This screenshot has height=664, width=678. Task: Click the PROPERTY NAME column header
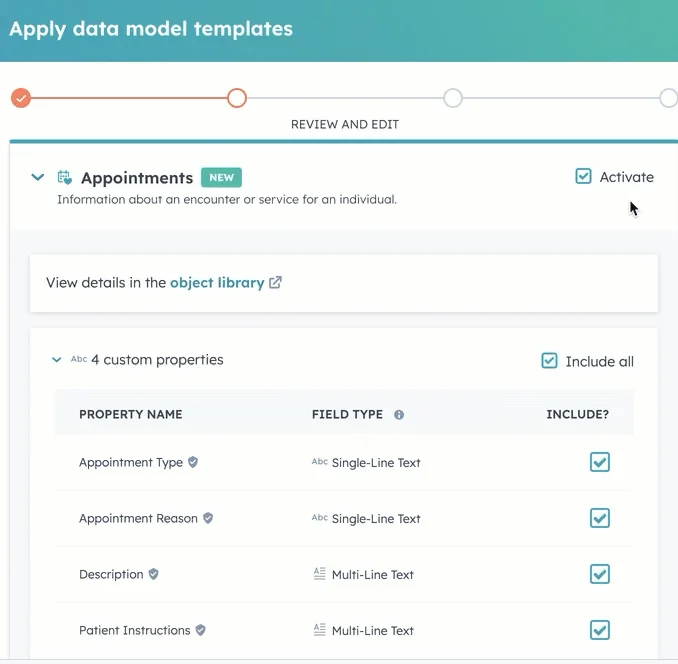131,414
